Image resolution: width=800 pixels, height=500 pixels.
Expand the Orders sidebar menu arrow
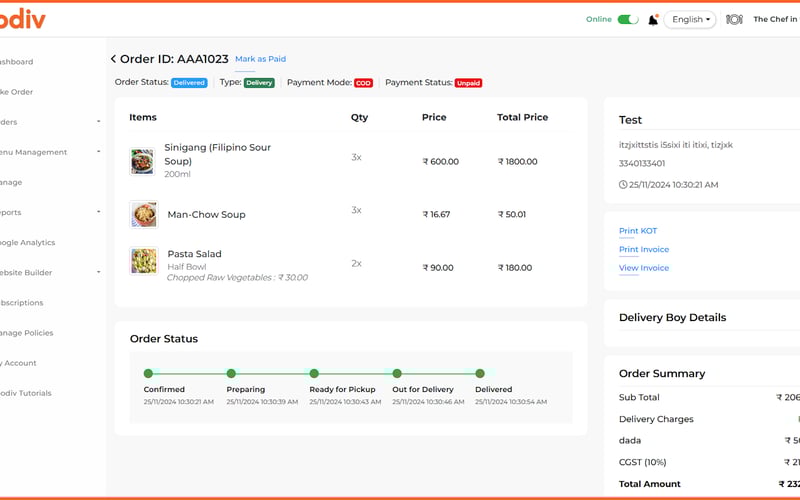(x=98, y=121)
